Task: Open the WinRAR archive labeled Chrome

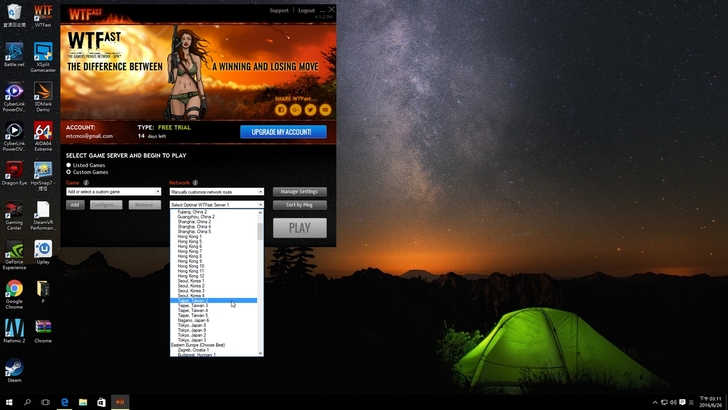Action: point(43,331)
